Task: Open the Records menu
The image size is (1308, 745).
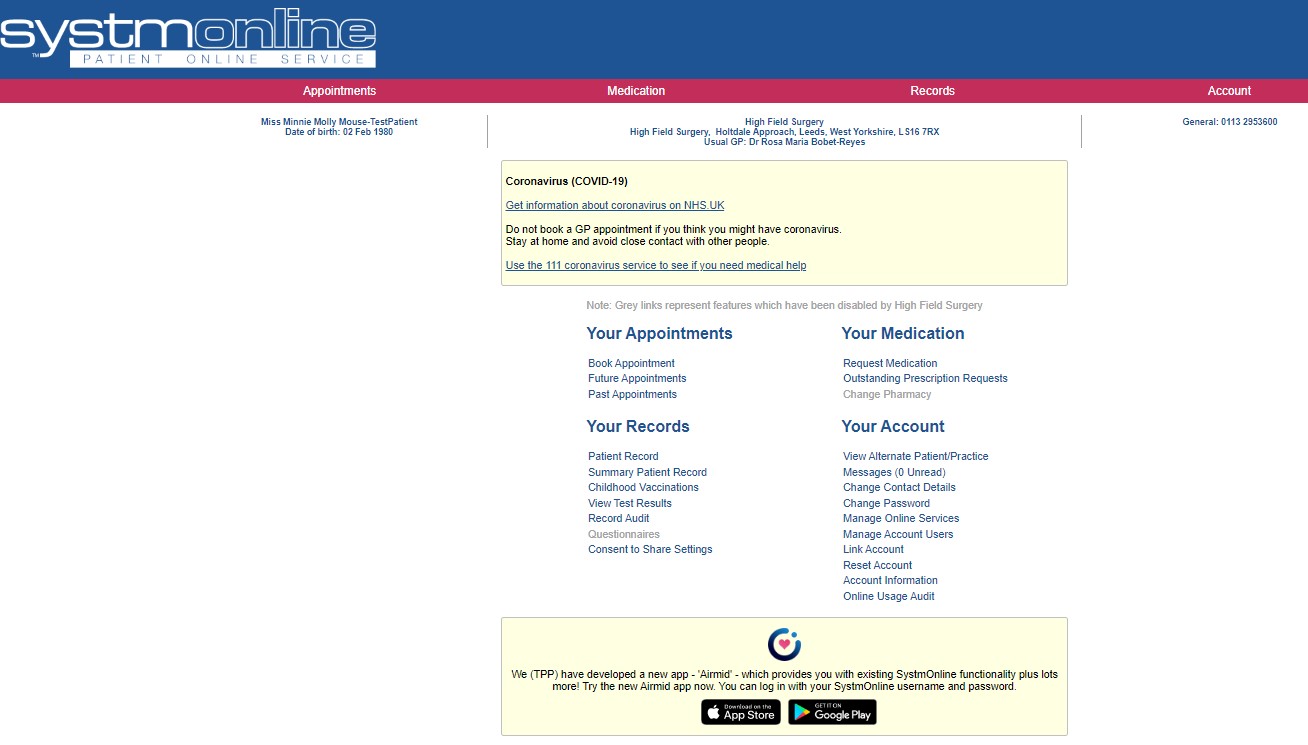Action: 931,90
